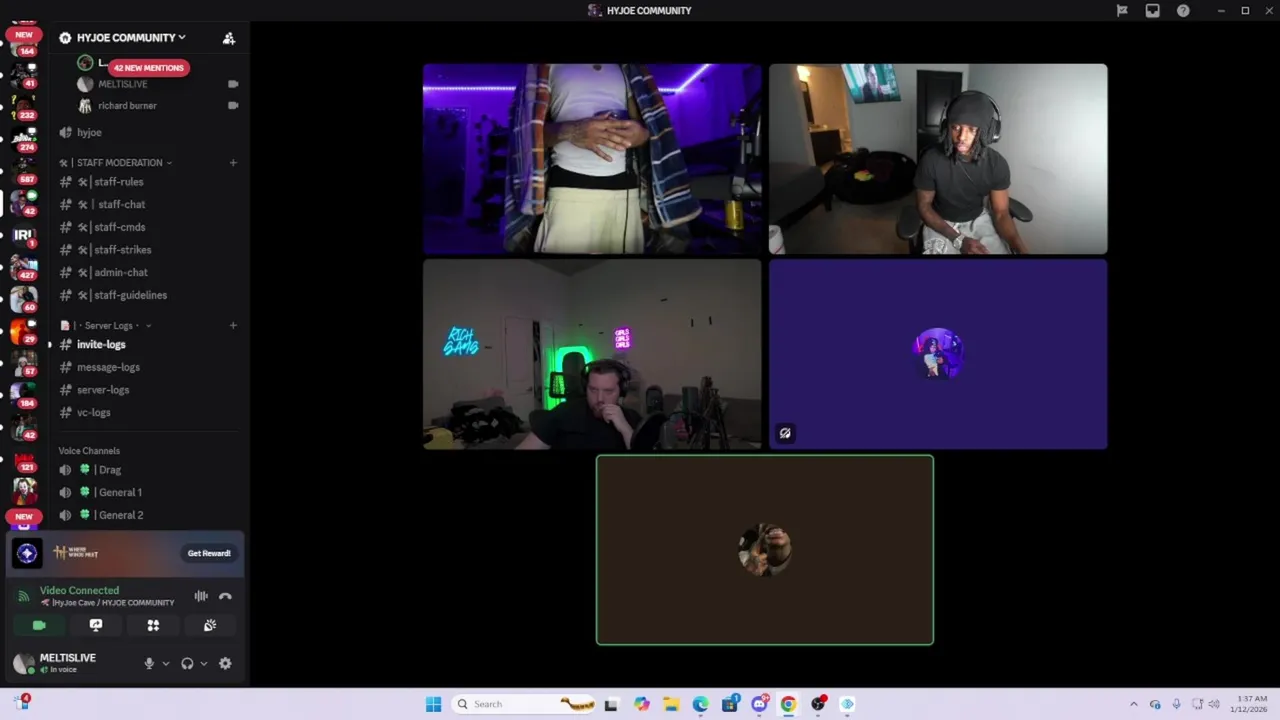Image resolution: width=1280 pixels, height=720 pixels.
Task: Open the server with the 232 badge
Action: point(24,107)
